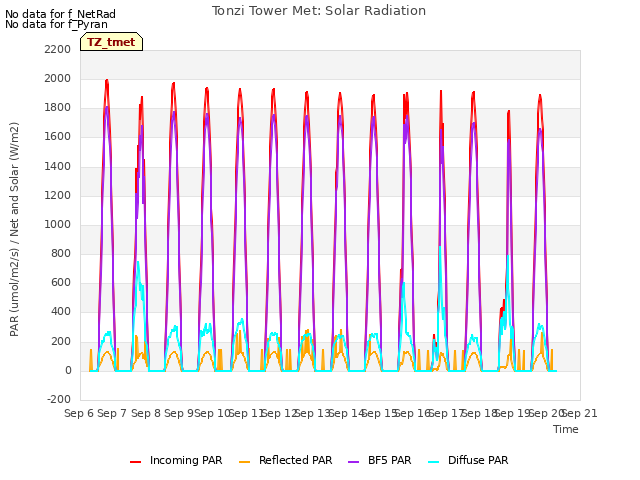Click the x-axis tick label Sep 9
Image resolution: width=640 pixels, height=480 pixels.
[179, 413]
